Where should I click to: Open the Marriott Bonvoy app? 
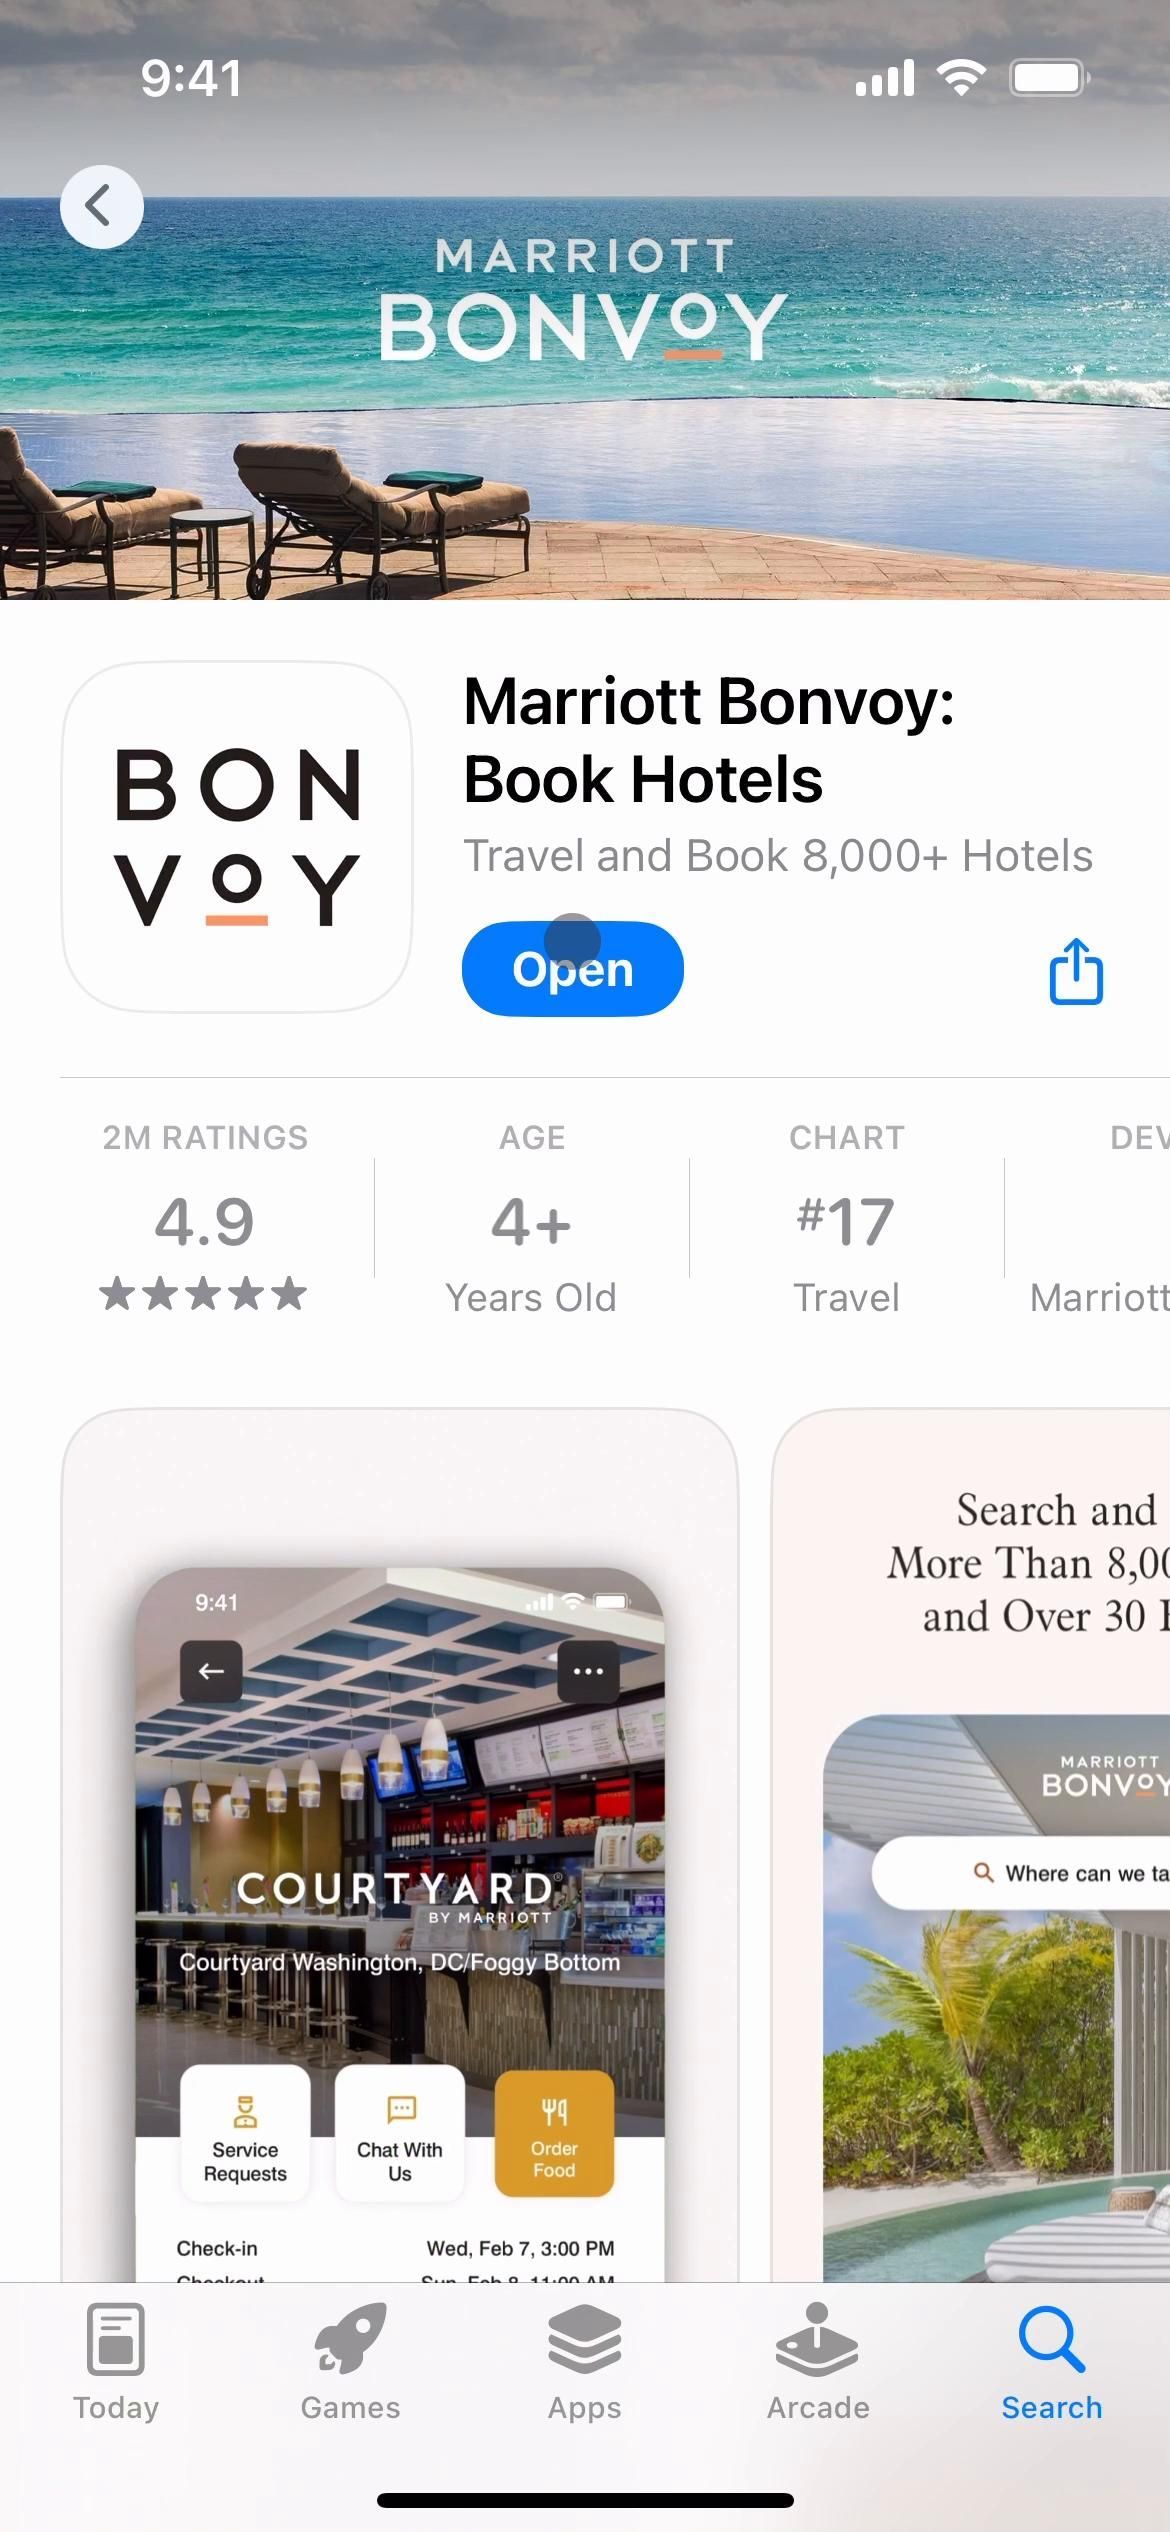(573, 969)
